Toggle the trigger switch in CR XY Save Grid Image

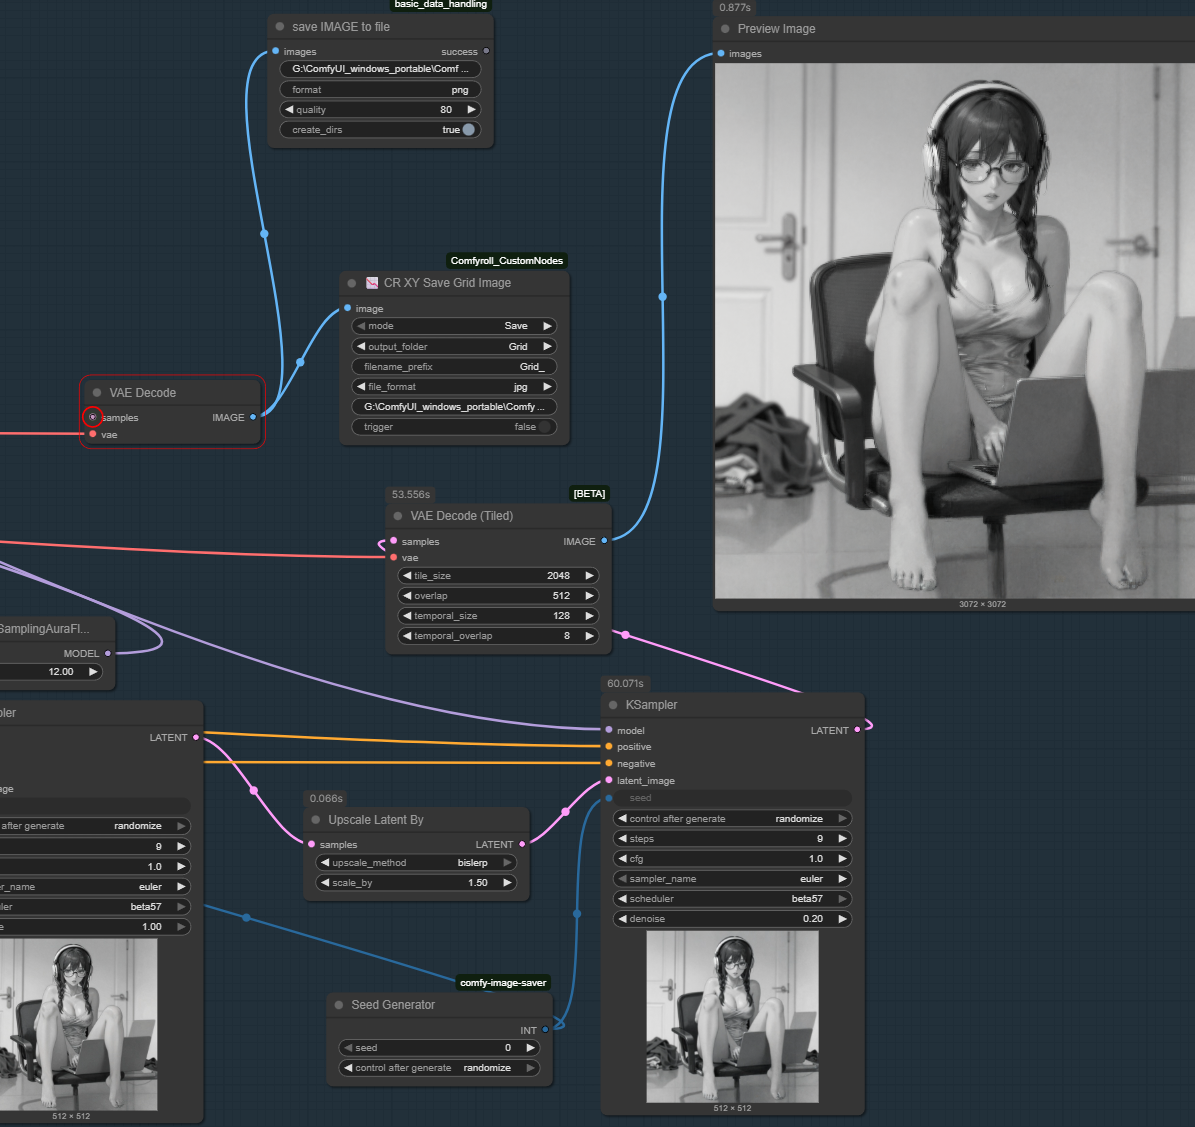[x=544, y=427]
